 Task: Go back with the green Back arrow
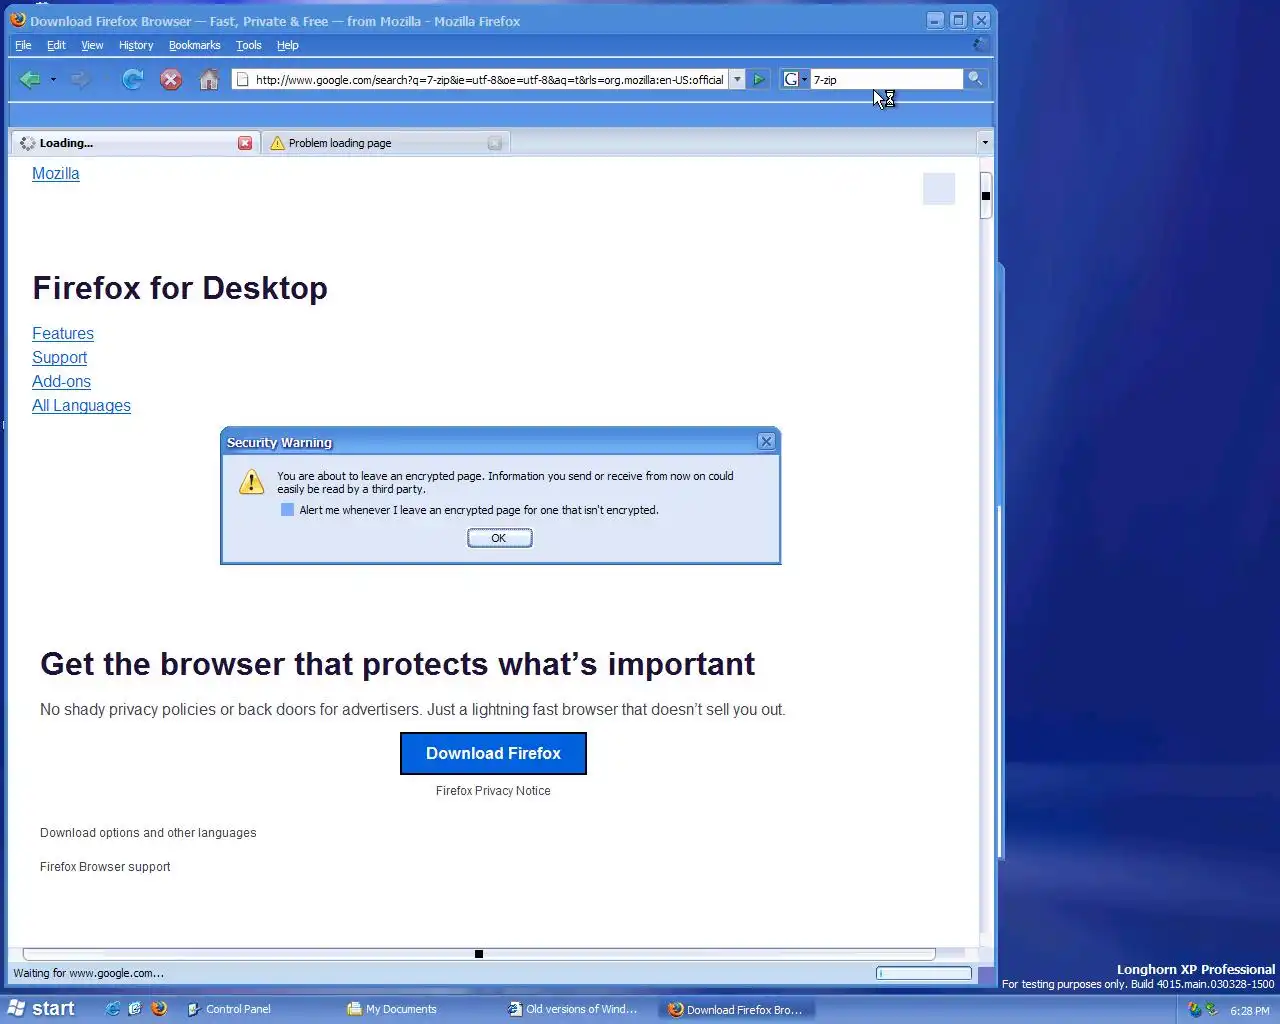coord(30,80)
